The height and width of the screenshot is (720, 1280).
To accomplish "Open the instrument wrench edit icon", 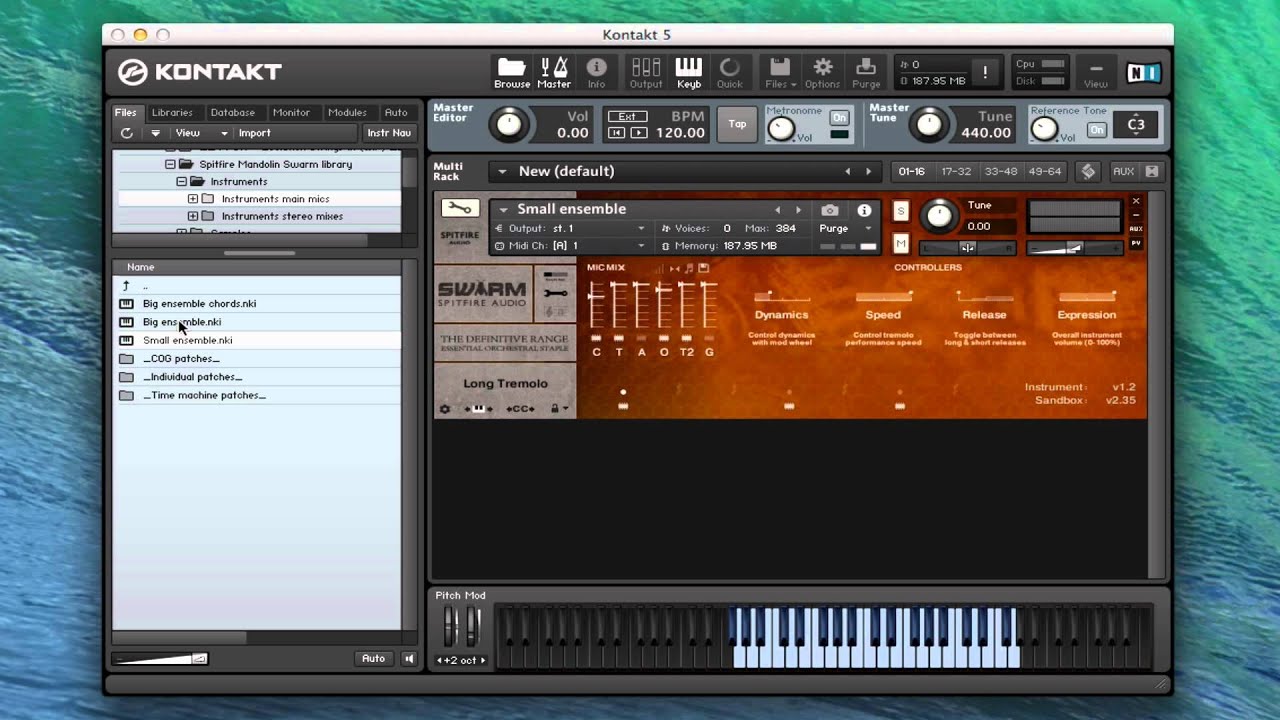I will 460,208.
